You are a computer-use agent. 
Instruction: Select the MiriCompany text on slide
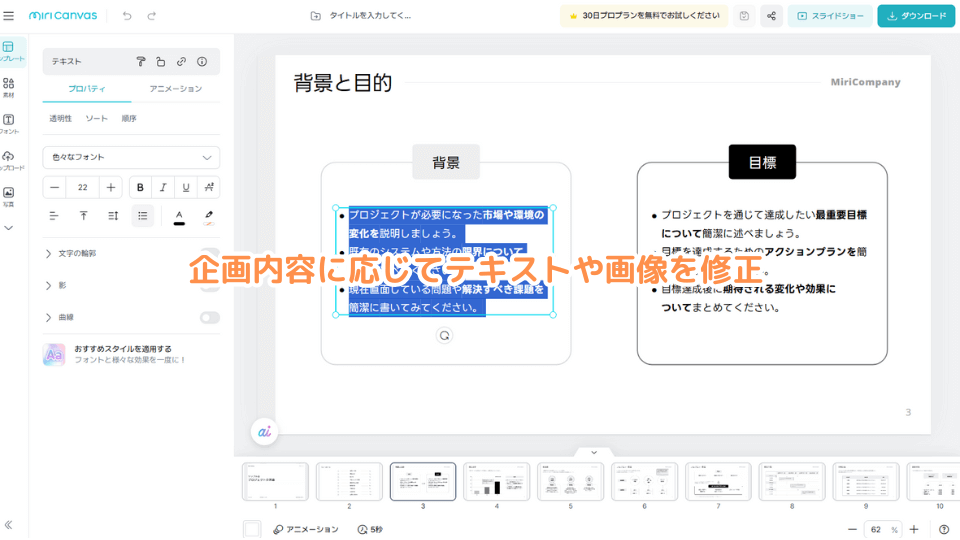tap(865, 82)
